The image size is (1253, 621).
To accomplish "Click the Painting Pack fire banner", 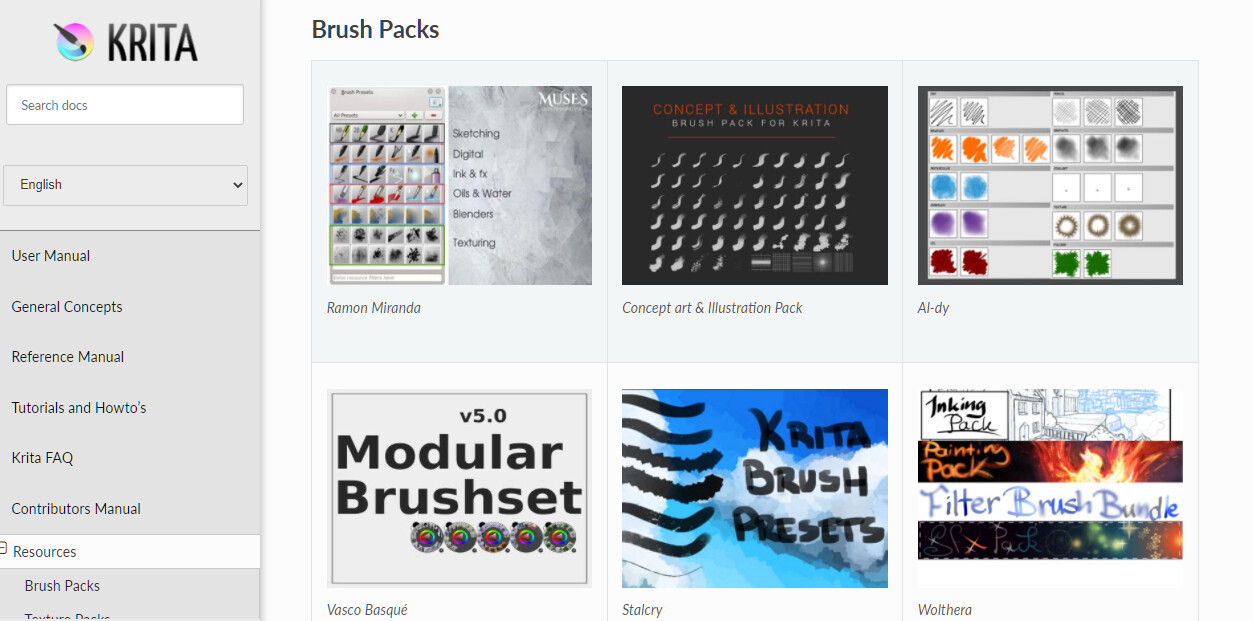I will 1050,462.
